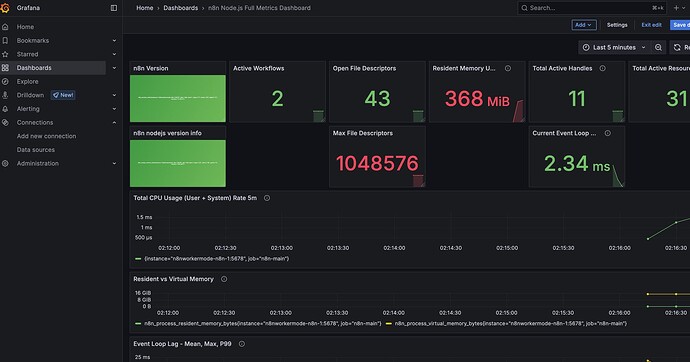Open the Add dropdown button

pyautogui.click(x=584, y=25)
